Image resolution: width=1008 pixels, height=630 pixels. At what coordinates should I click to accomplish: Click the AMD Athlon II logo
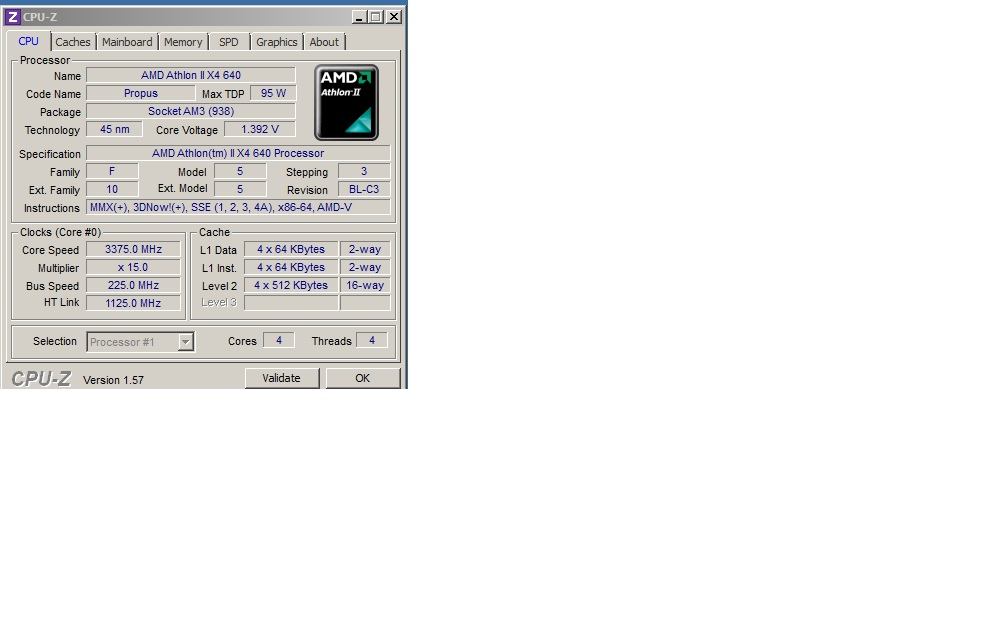346,102
